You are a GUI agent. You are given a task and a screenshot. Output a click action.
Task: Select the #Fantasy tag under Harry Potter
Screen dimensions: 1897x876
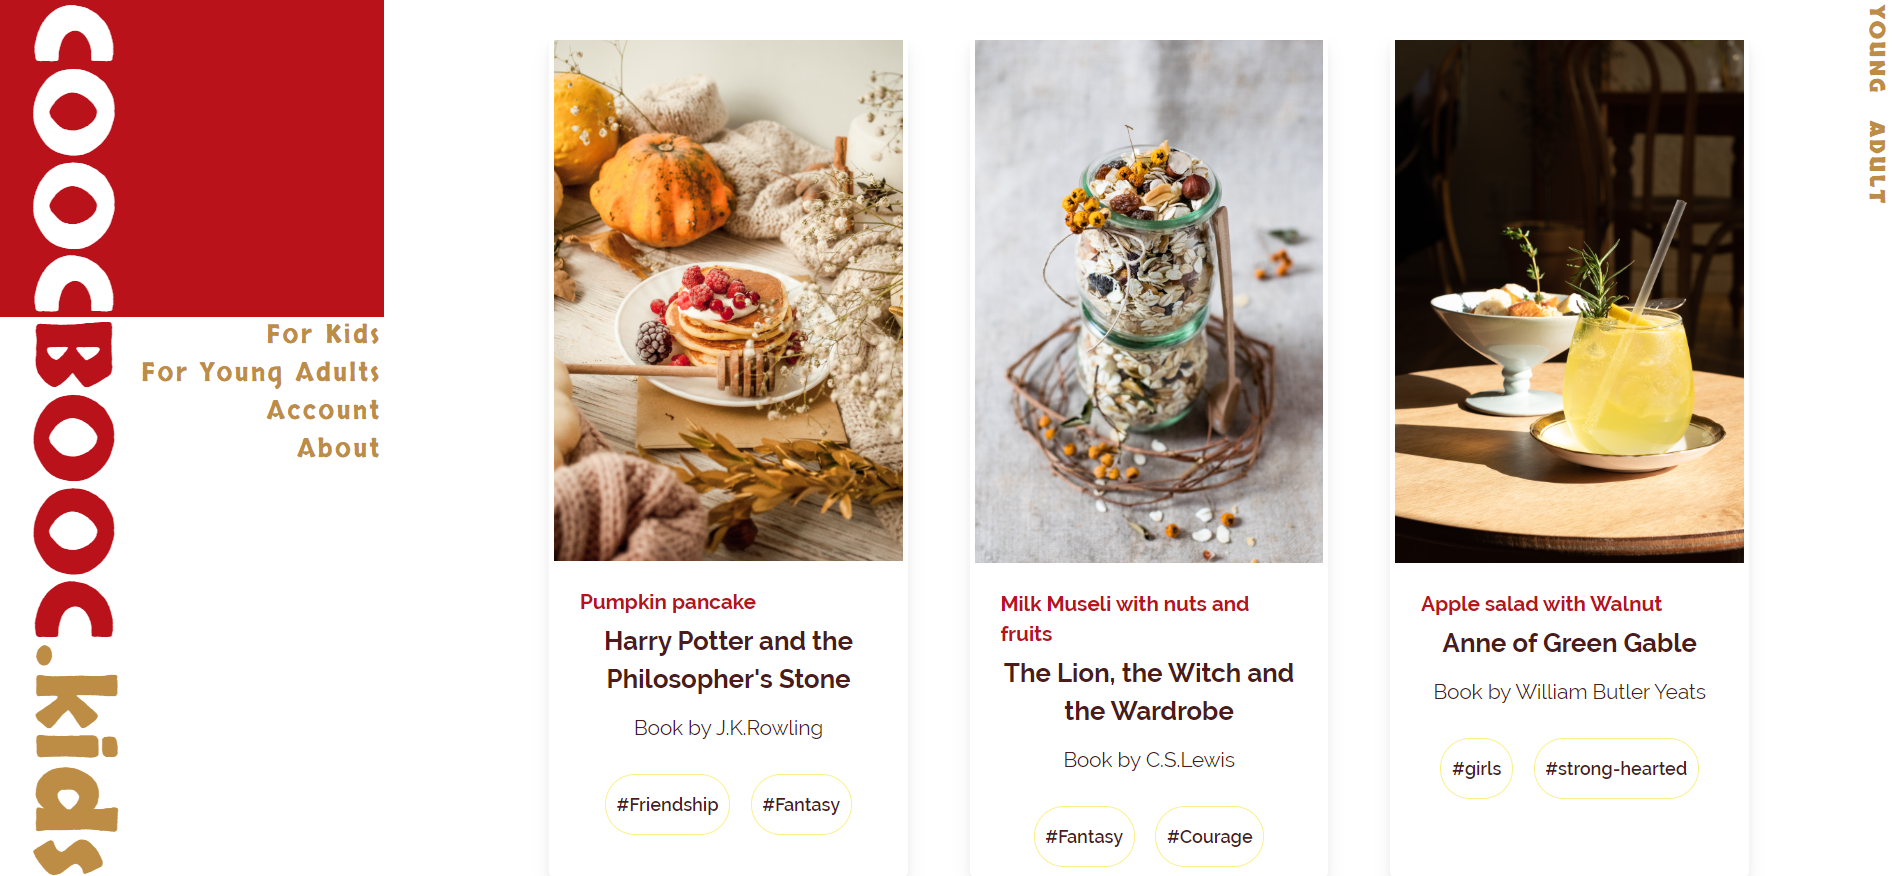click(801, 804)
